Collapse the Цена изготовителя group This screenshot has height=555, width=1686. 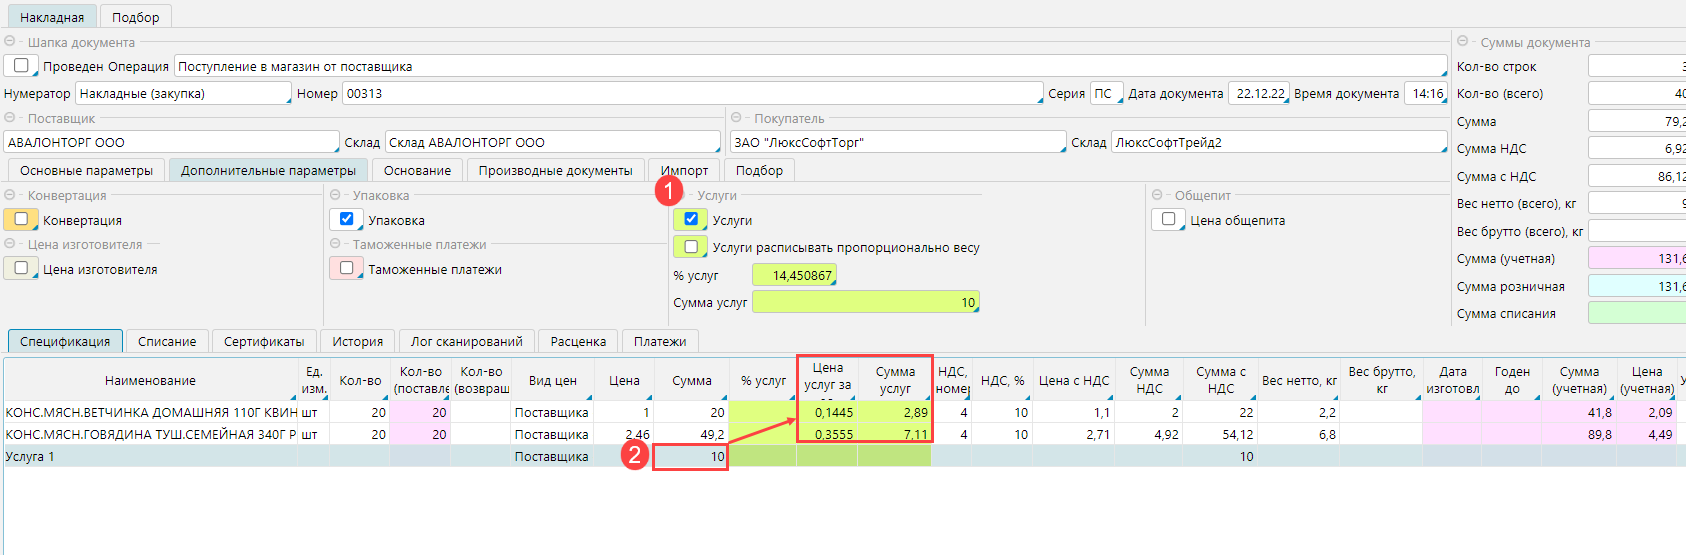pos(10,244)
